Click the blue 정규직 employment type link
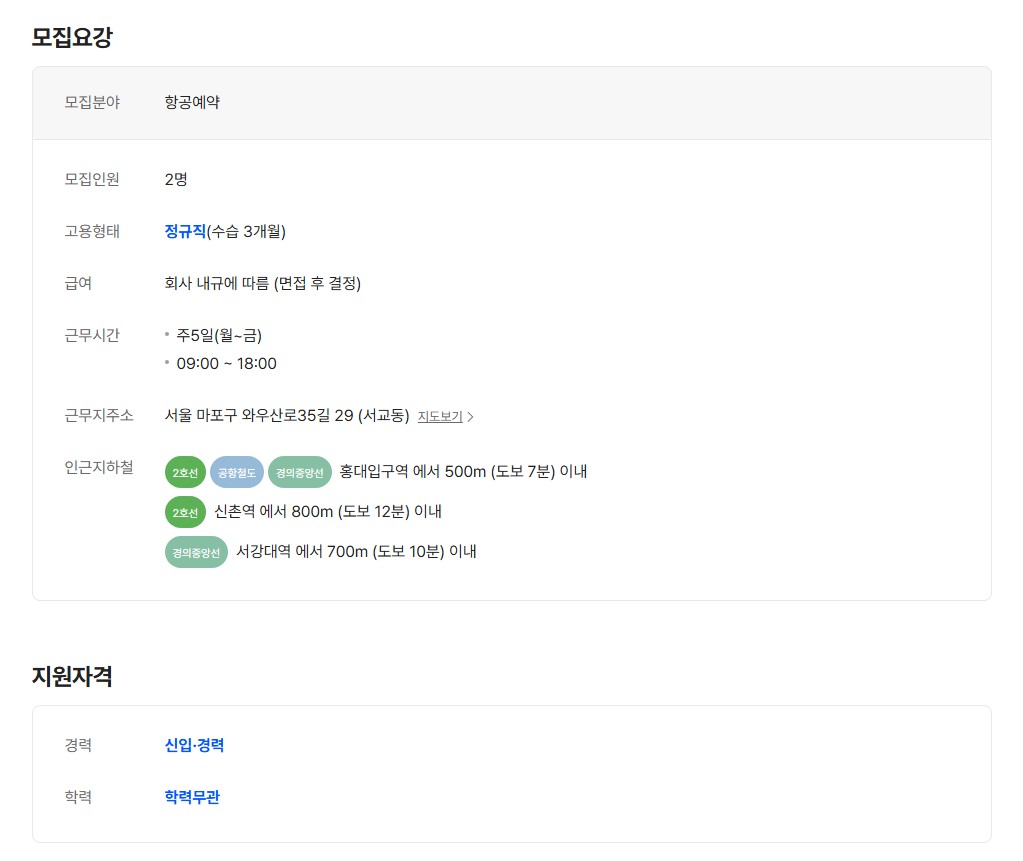The width and height of the screenshot is (1023, 861). [x=185, y=231]
